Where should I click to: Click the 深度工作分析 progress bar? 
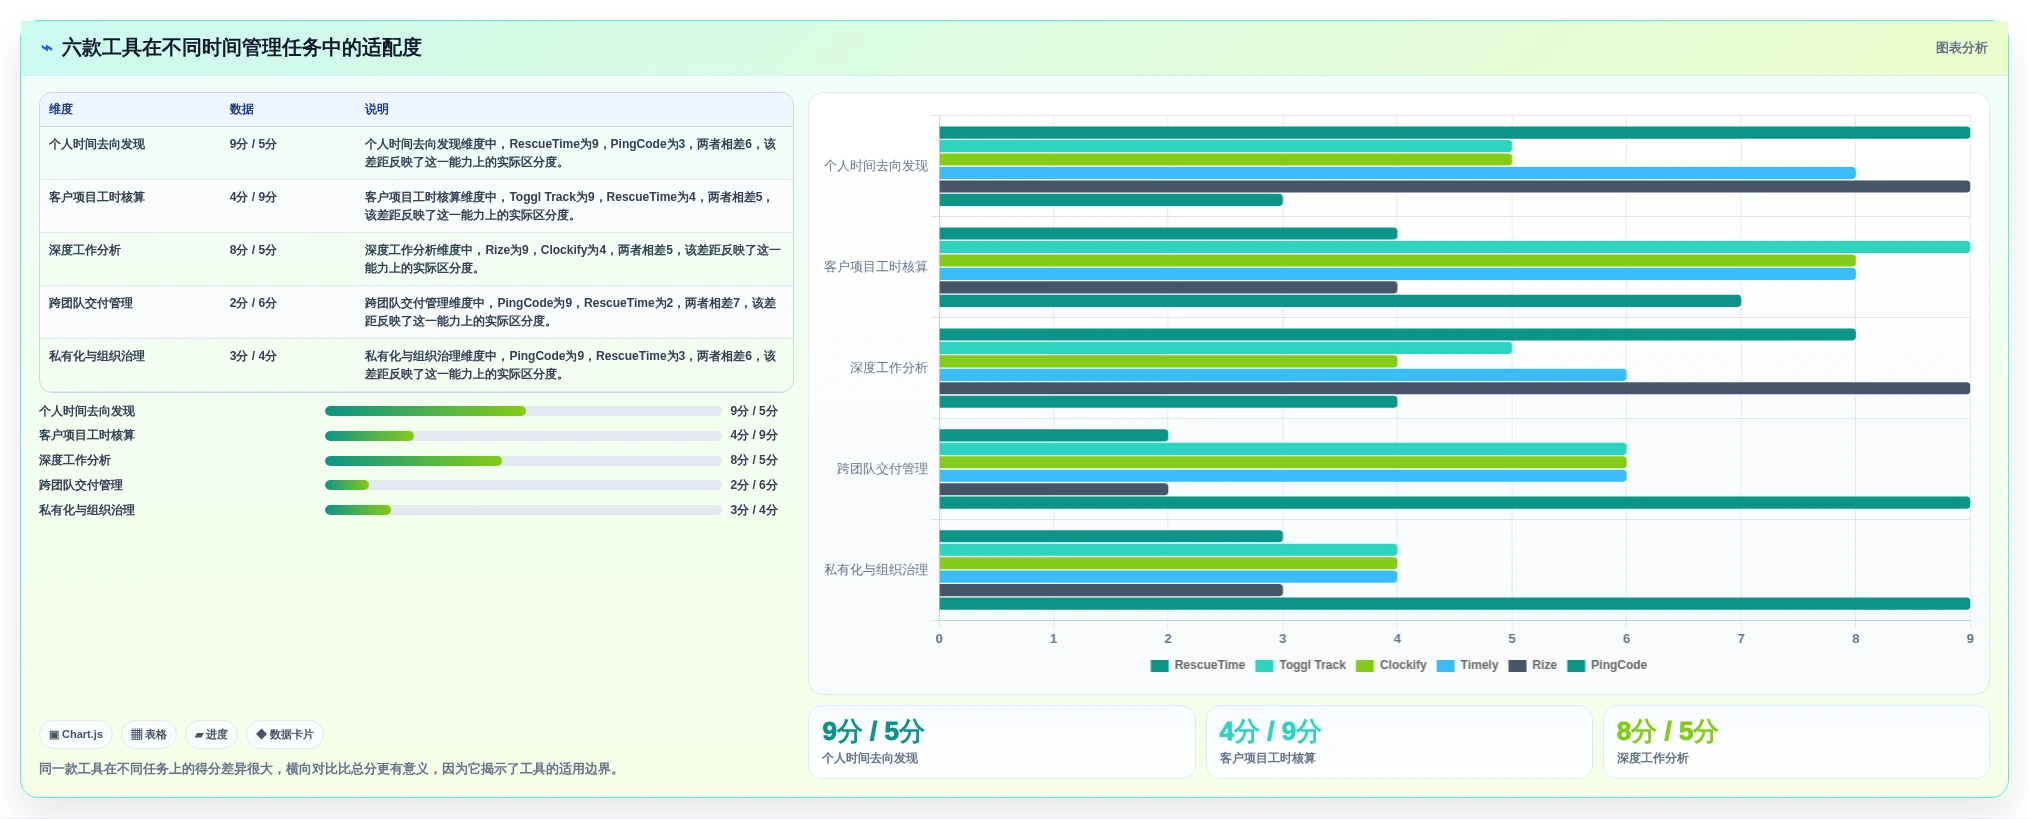coord(523,461)
